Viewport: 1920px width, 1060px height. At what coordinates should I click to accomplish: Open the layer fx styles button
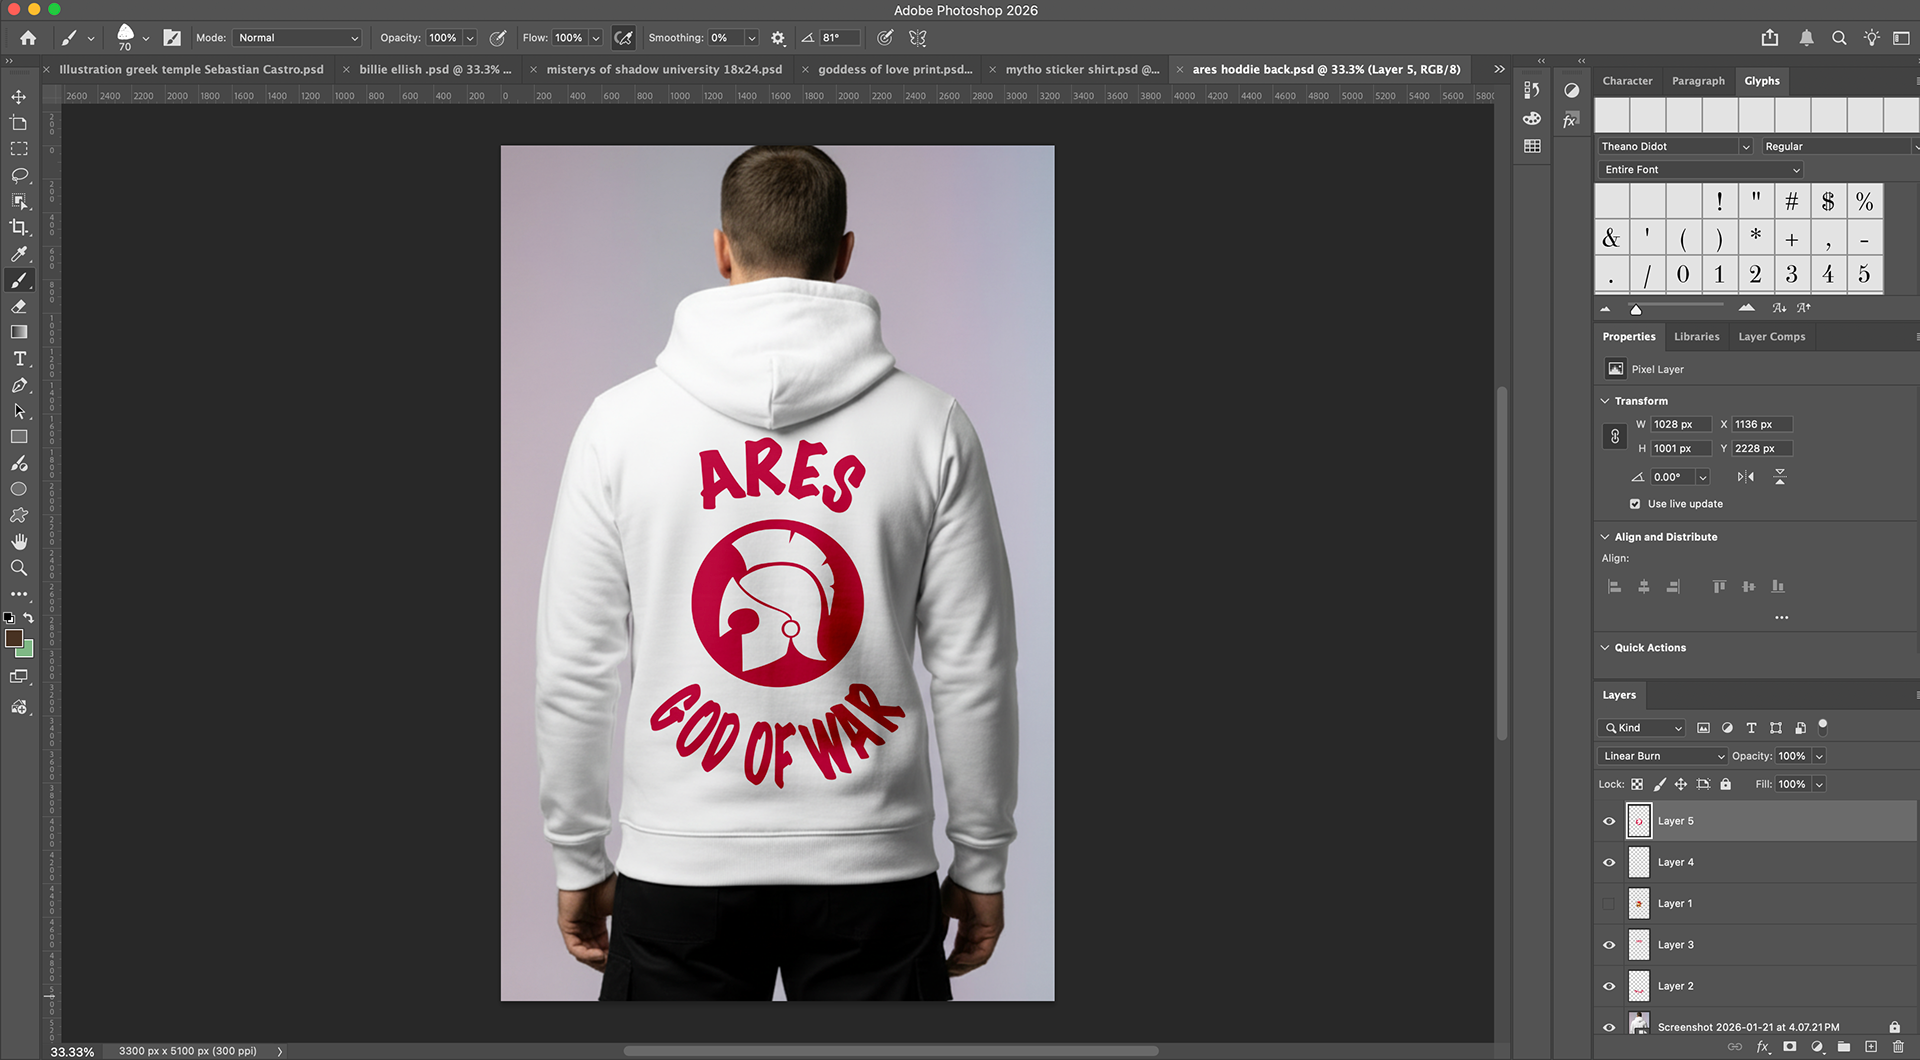pos(1763,1047)
